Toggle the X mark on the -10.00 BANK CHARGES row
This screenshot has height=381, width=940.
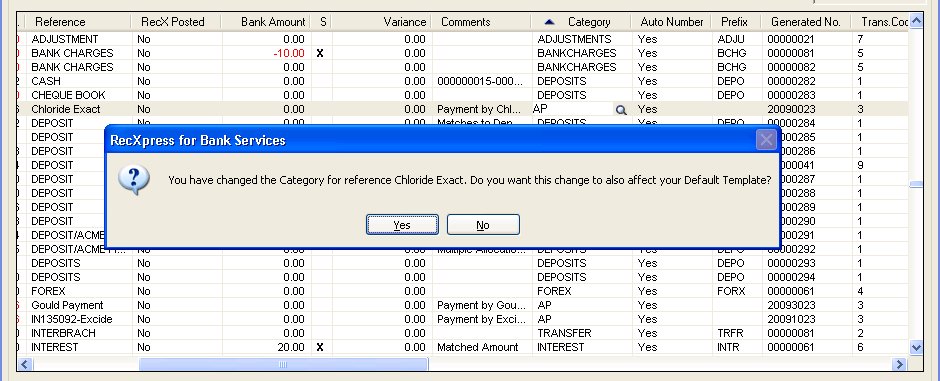320,53
